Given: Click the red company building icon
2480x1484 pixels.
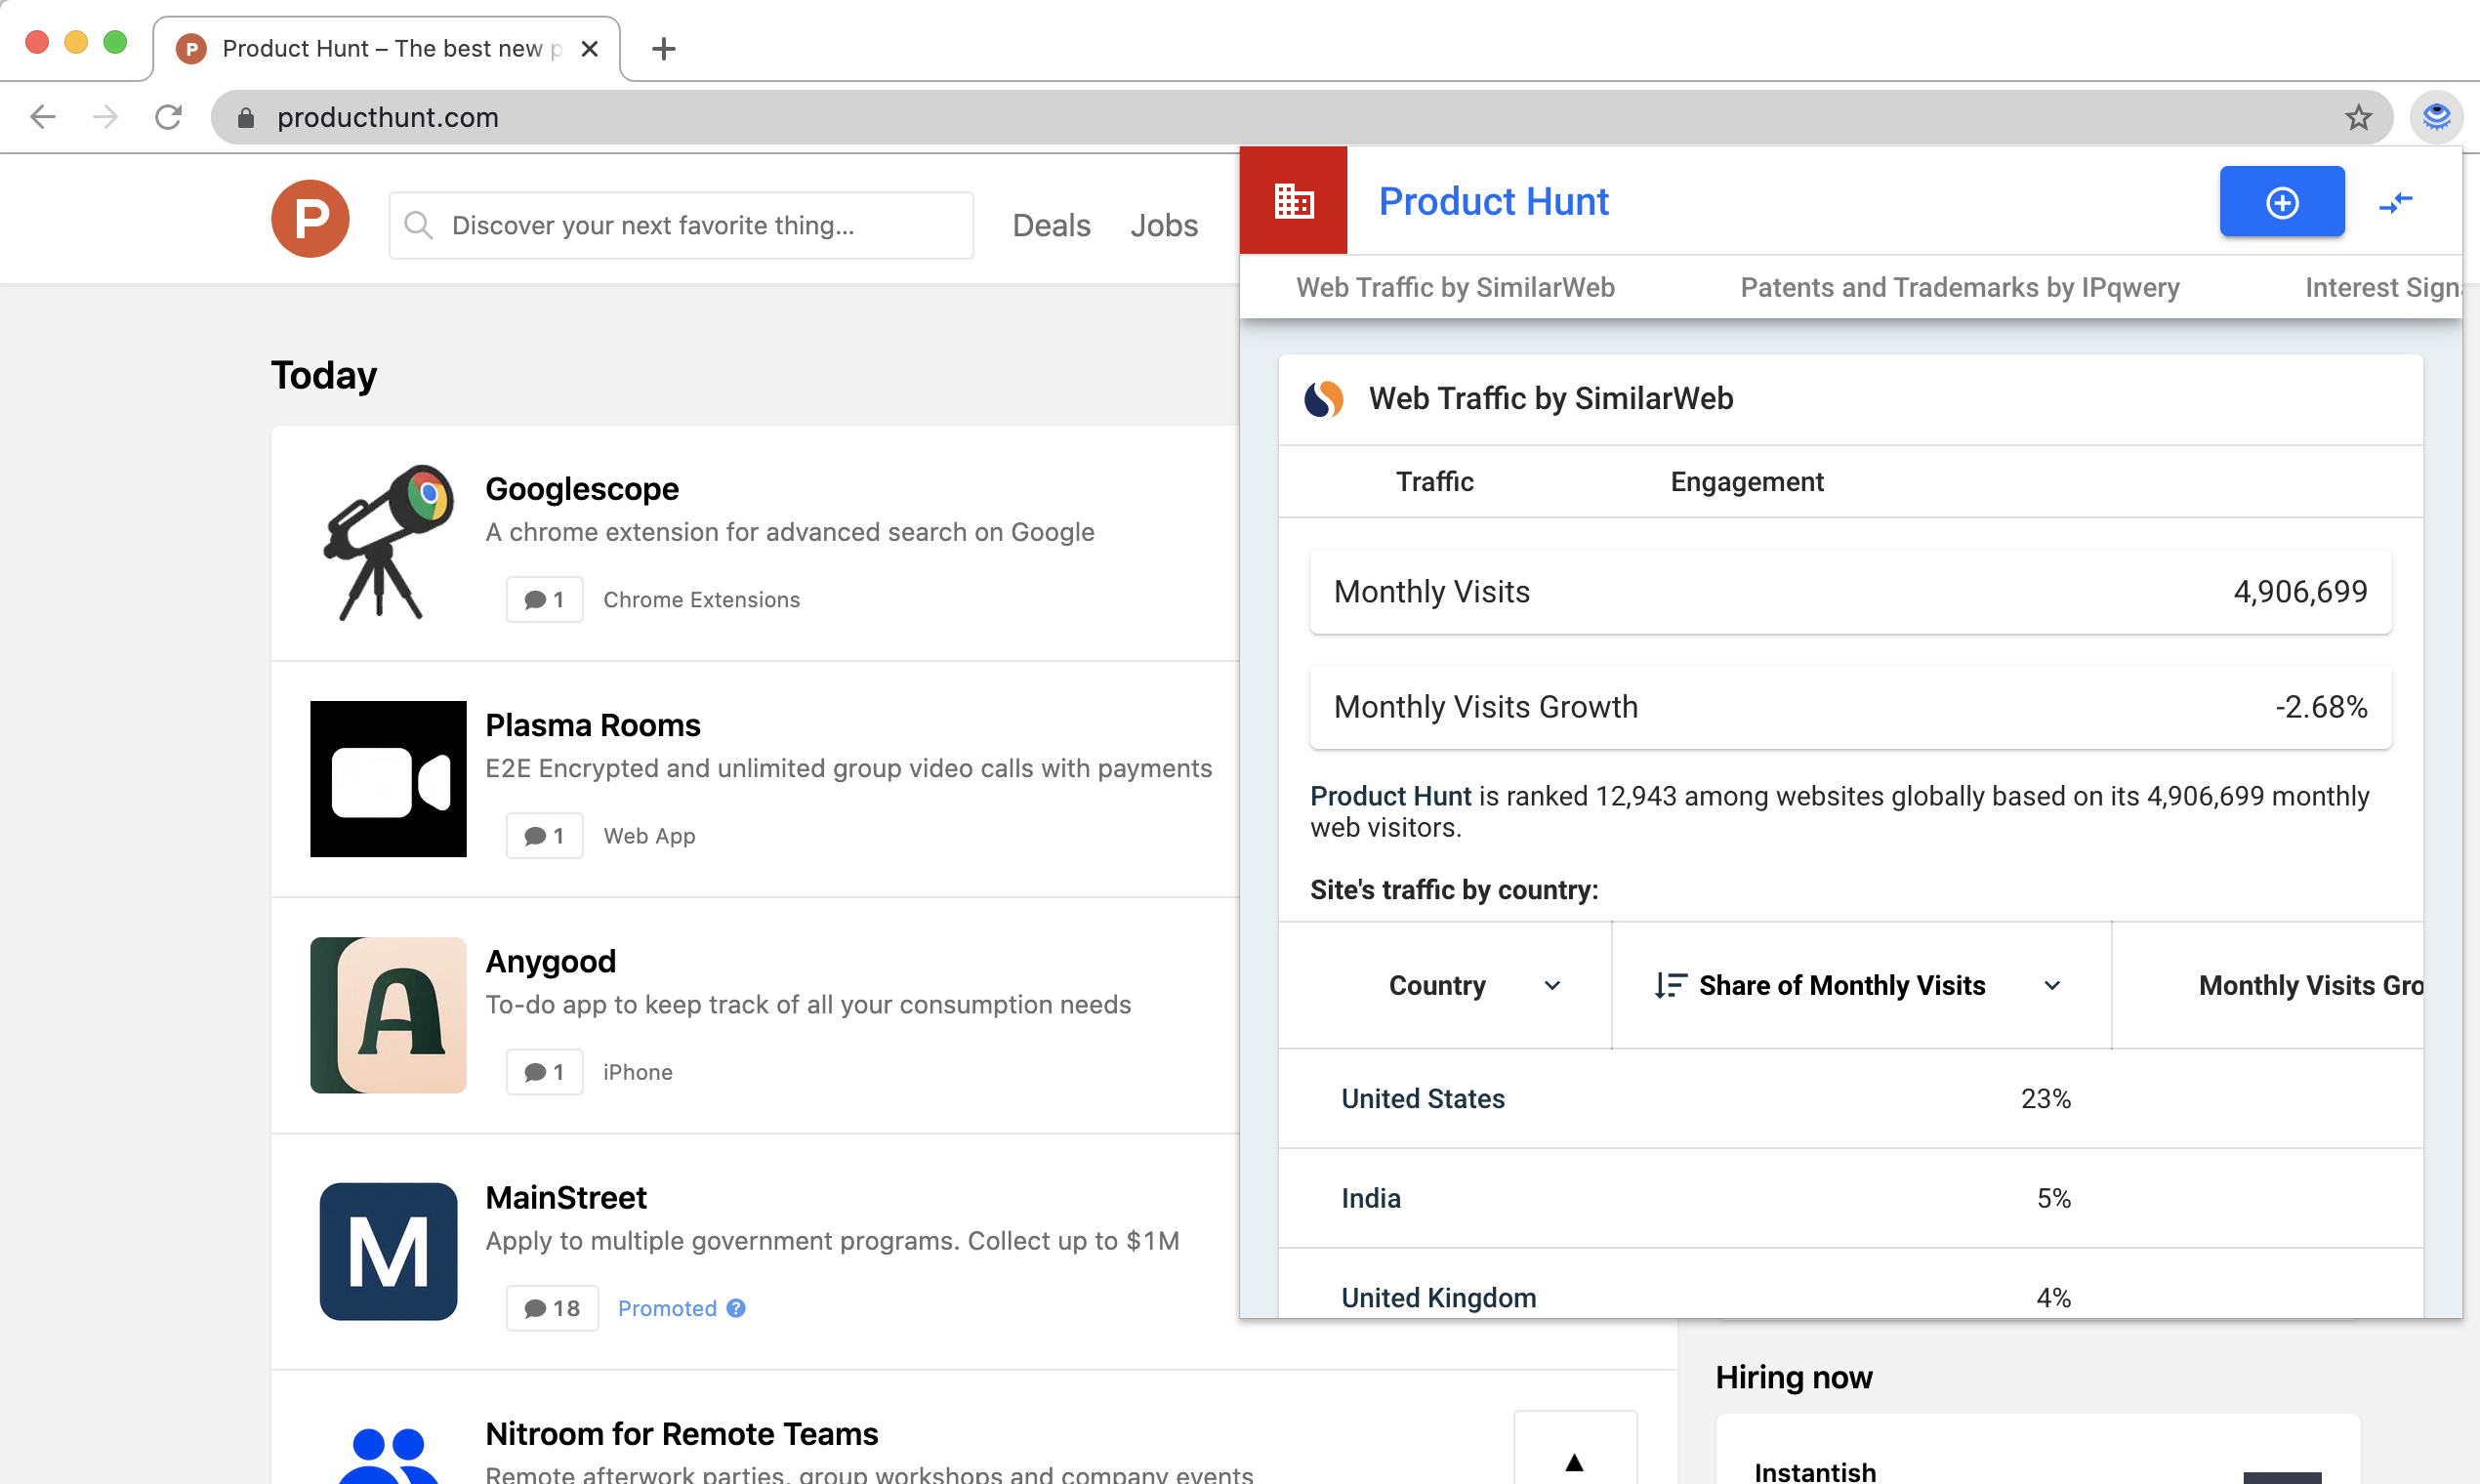Looking at the screenshot, I should click(1293, 201).
